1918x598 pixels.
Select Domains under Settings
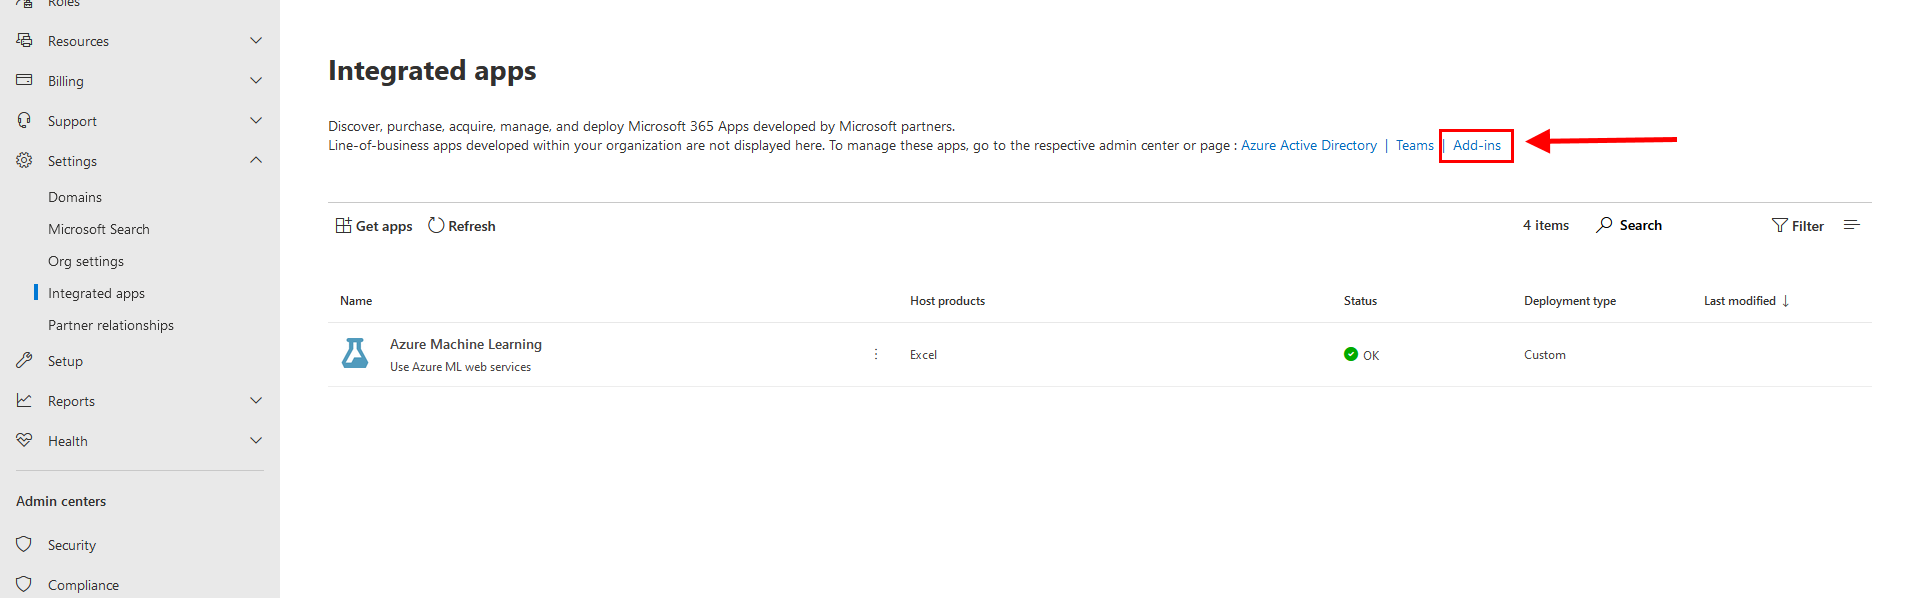tap(75, 197)
